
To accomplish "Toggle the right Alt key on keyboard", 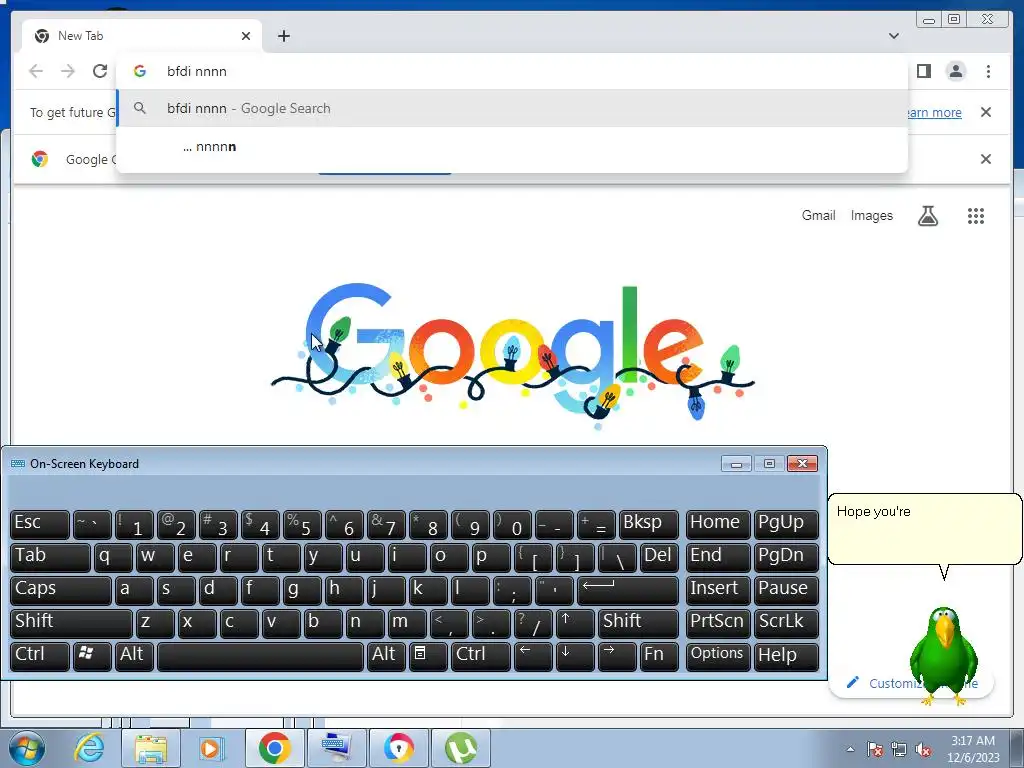I will pyautogui.click(x=385, y=656).
